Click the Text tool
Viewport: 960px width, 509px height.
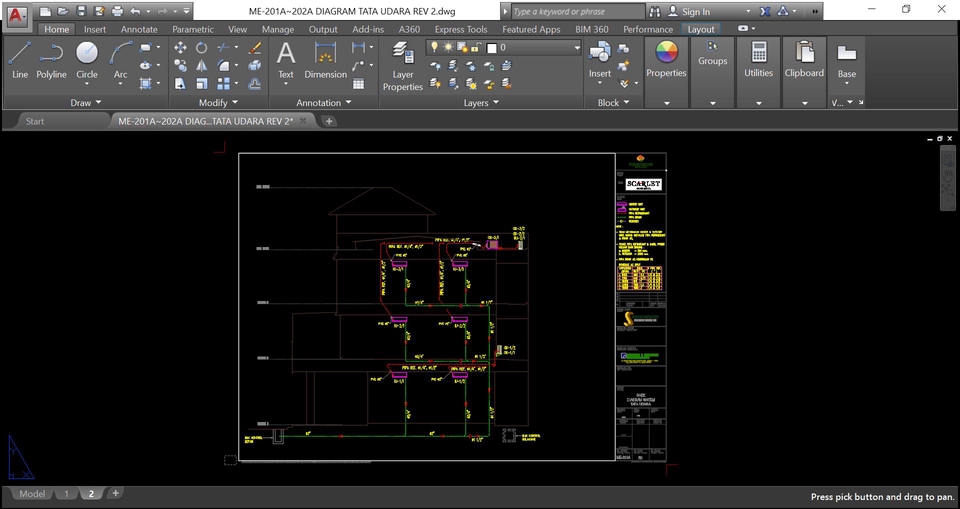(x=286, y=61)
